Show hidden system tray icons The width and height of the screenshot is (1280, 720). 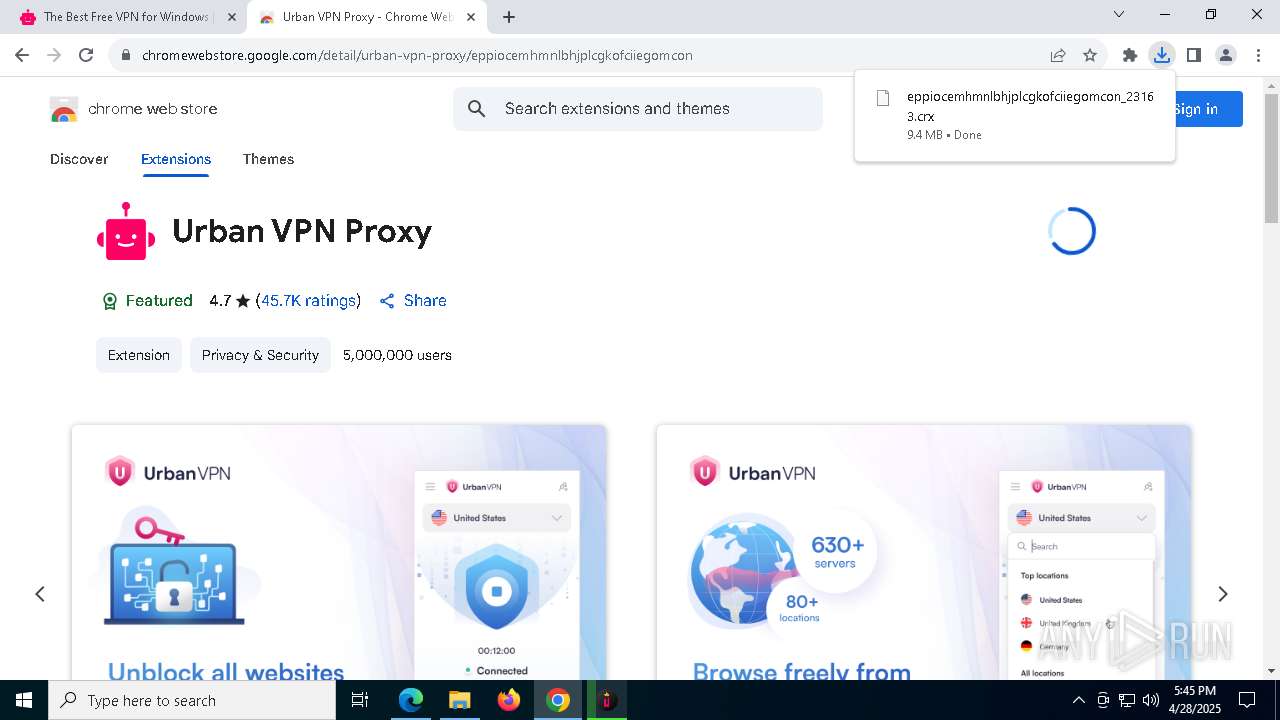[1078, 700]
